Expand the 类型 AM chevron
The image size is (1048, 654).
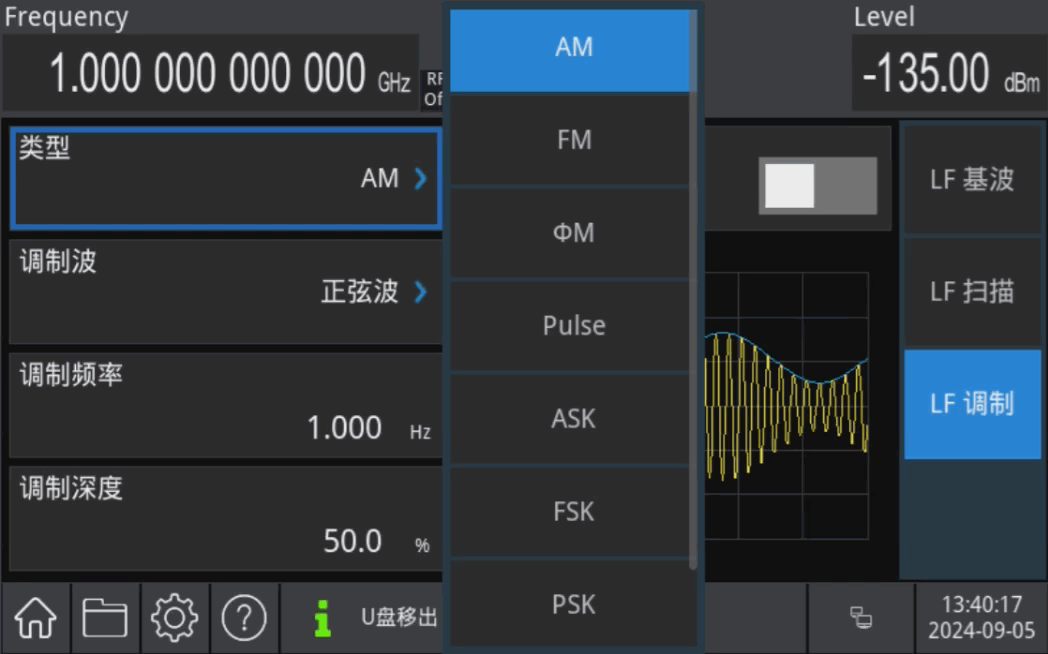click(420, 178)
